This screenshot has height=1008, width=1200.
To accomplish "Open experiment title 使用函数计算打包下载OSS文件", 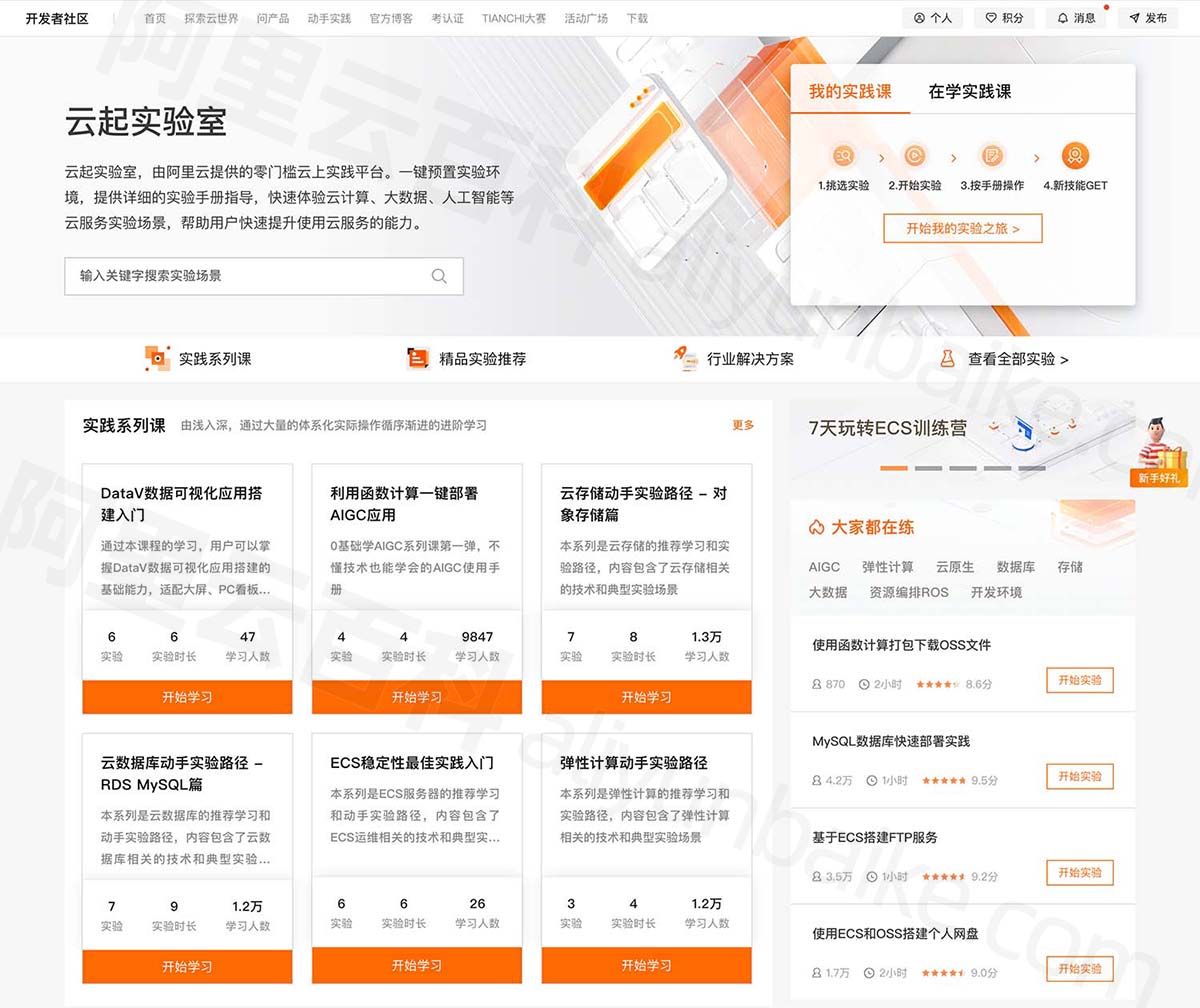I will pyautogui.click(x=901, y=645).
